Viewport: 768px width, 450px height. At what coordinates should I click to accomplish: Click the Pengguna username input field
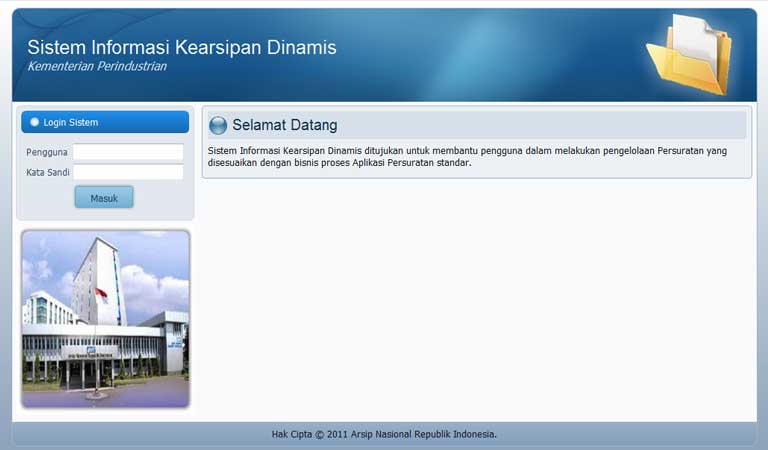coord(128,152)
